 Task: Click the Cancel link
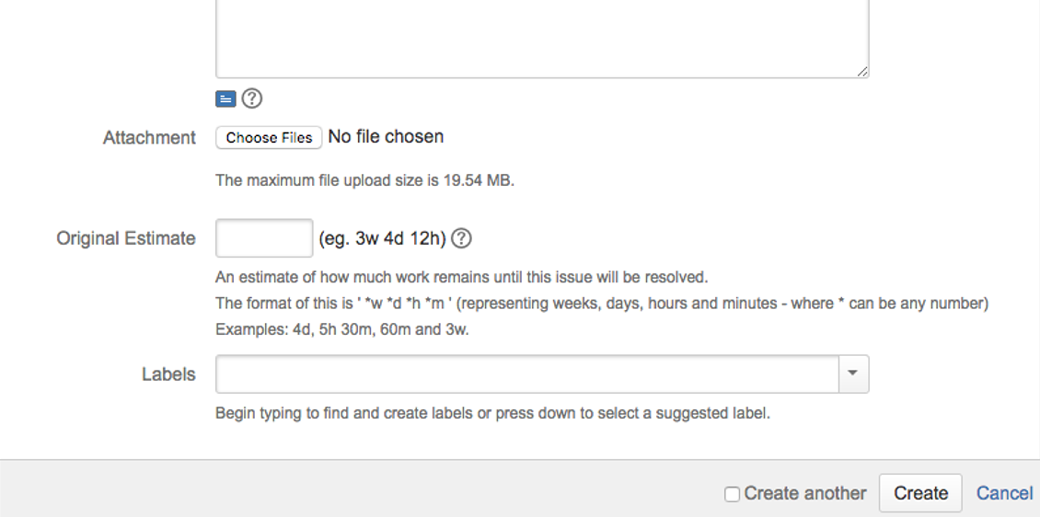pyautogui.click(x=1004, y=493)
